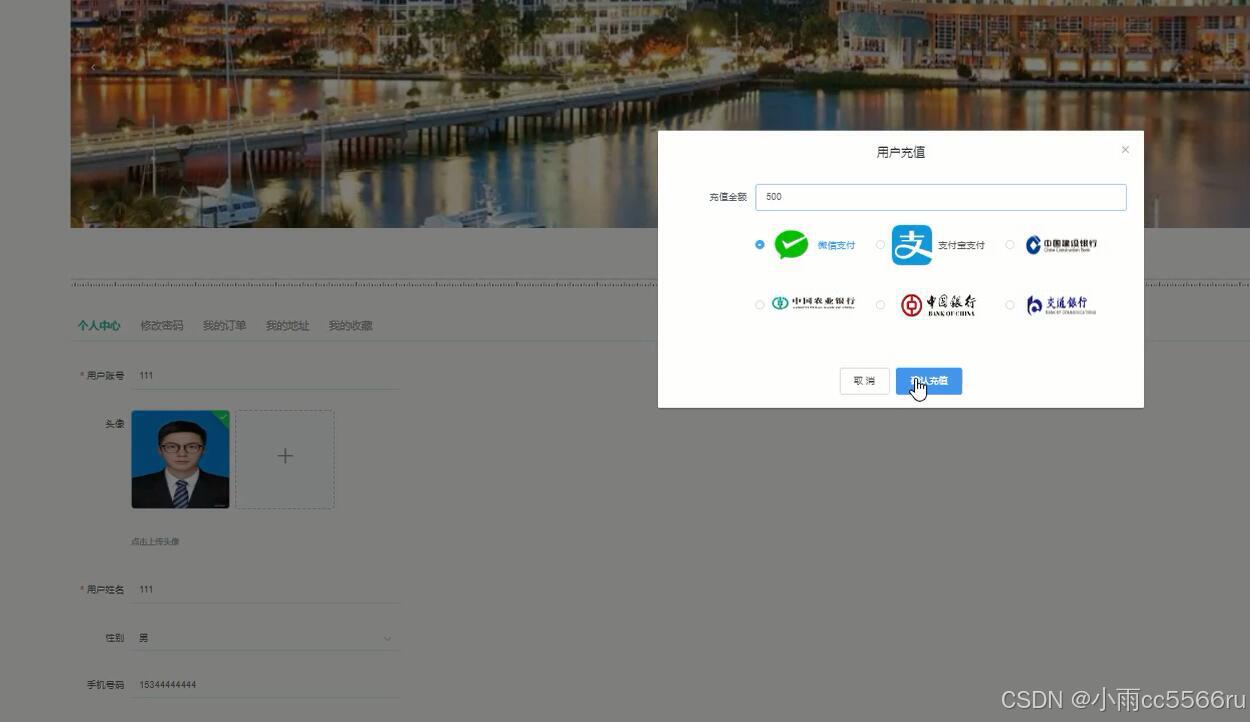
Task: Select the 支付宝支付 radio button
Action: click(880, 244)
